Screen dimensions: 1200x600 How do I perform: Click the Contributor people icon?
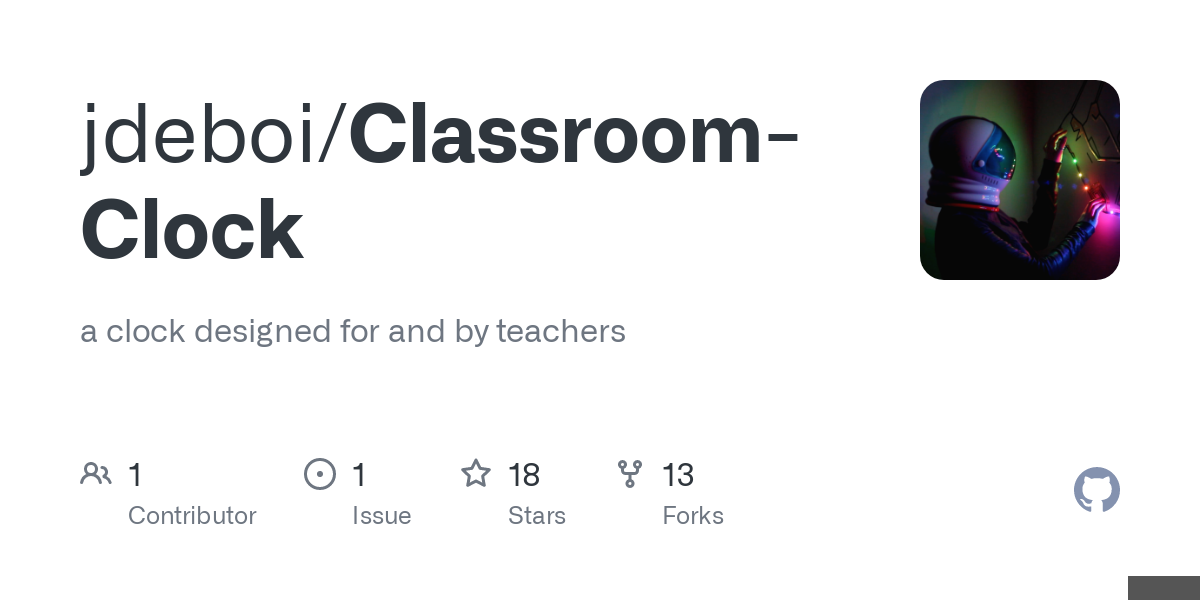96,474
